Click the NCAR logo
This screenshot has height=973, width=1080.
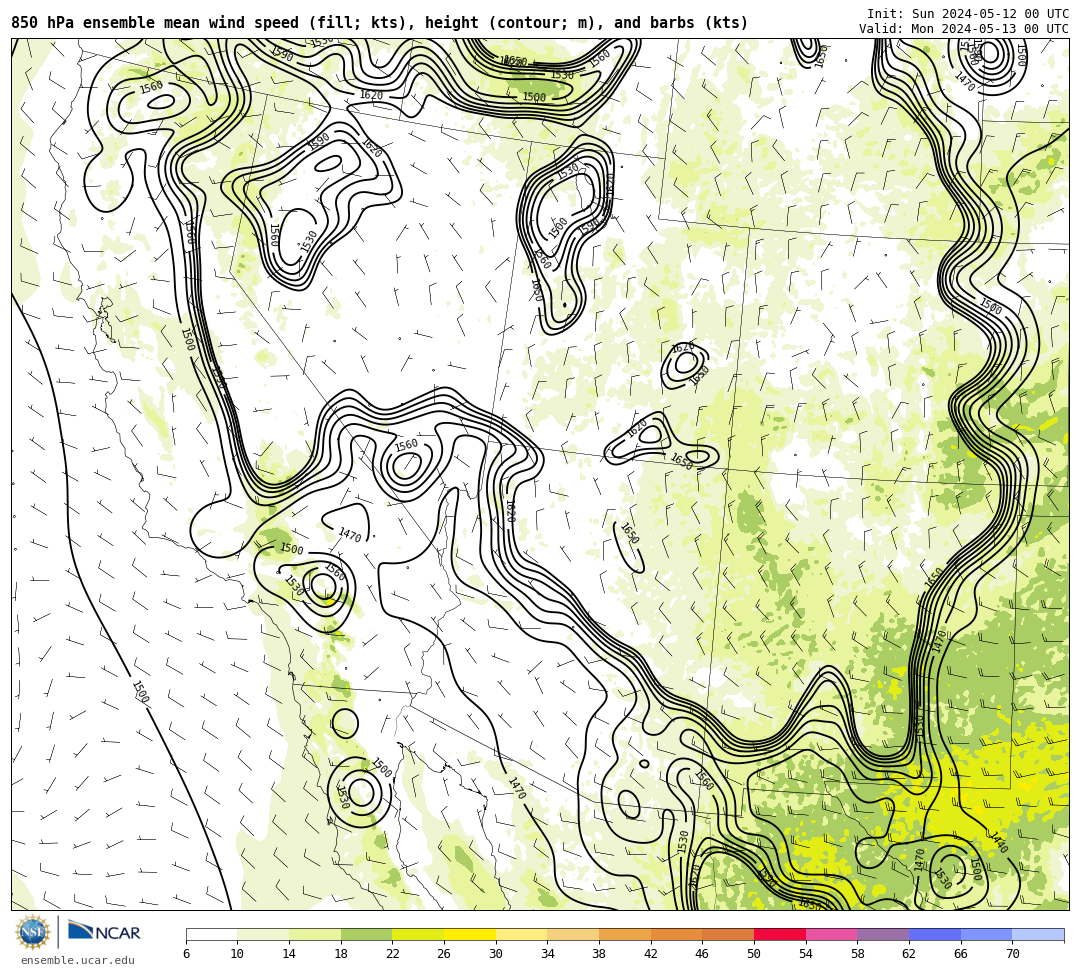coord(104,932)
